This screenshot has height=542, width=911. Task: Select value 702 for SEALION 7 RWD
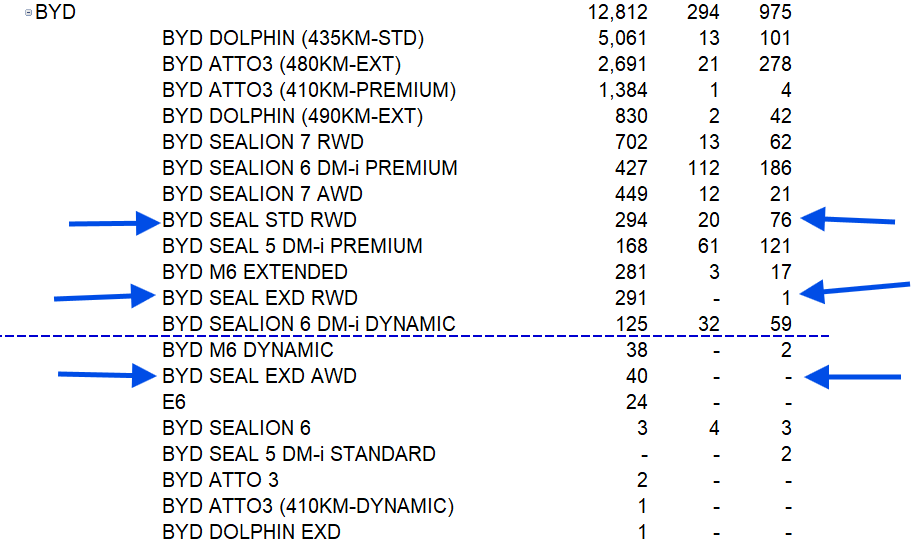pyautogui.click(x=631, y=142)
